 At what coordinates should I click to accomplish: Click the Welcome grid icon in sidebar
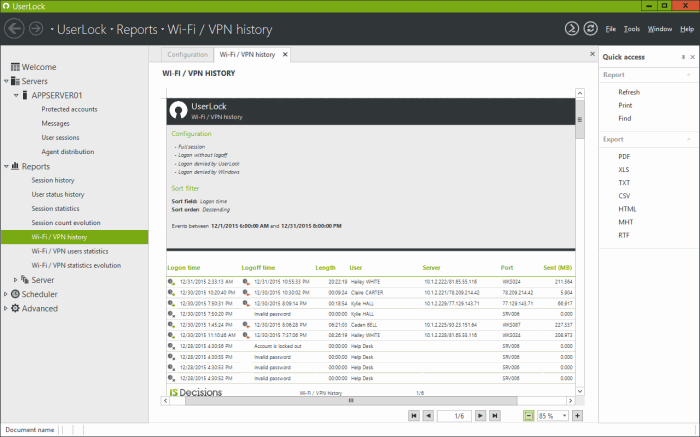pos(15,67)
